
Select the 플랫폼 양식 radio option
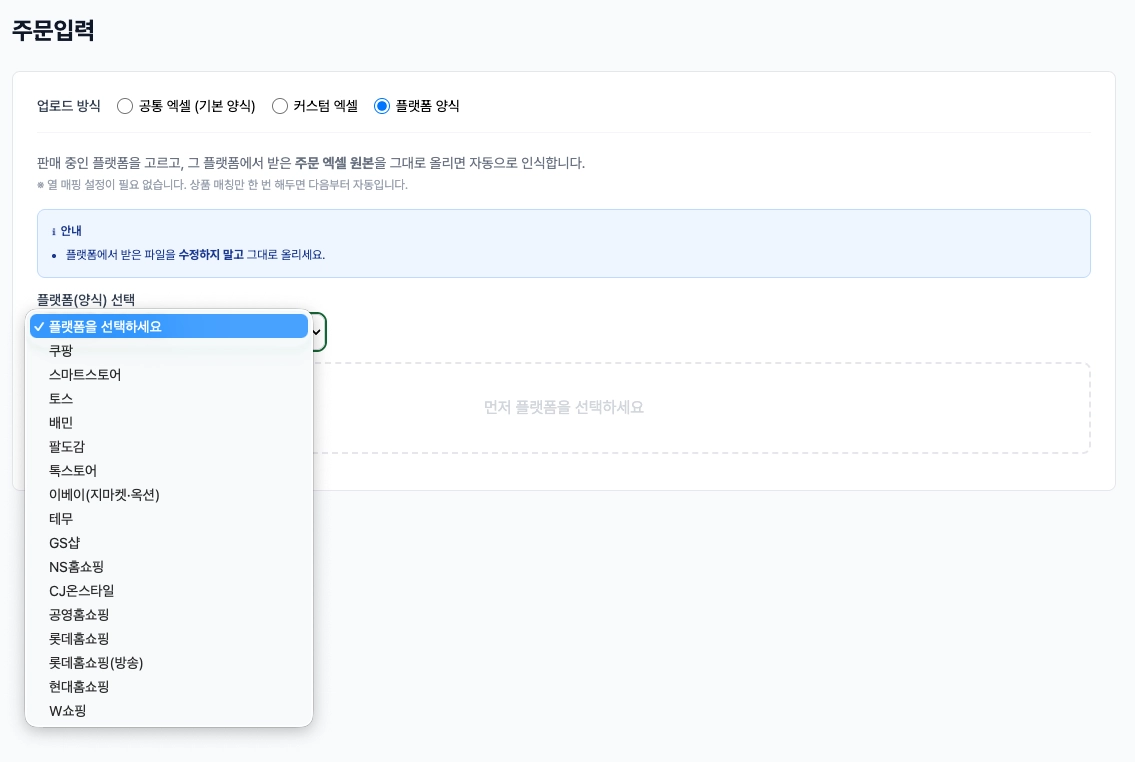click(381, 106)
